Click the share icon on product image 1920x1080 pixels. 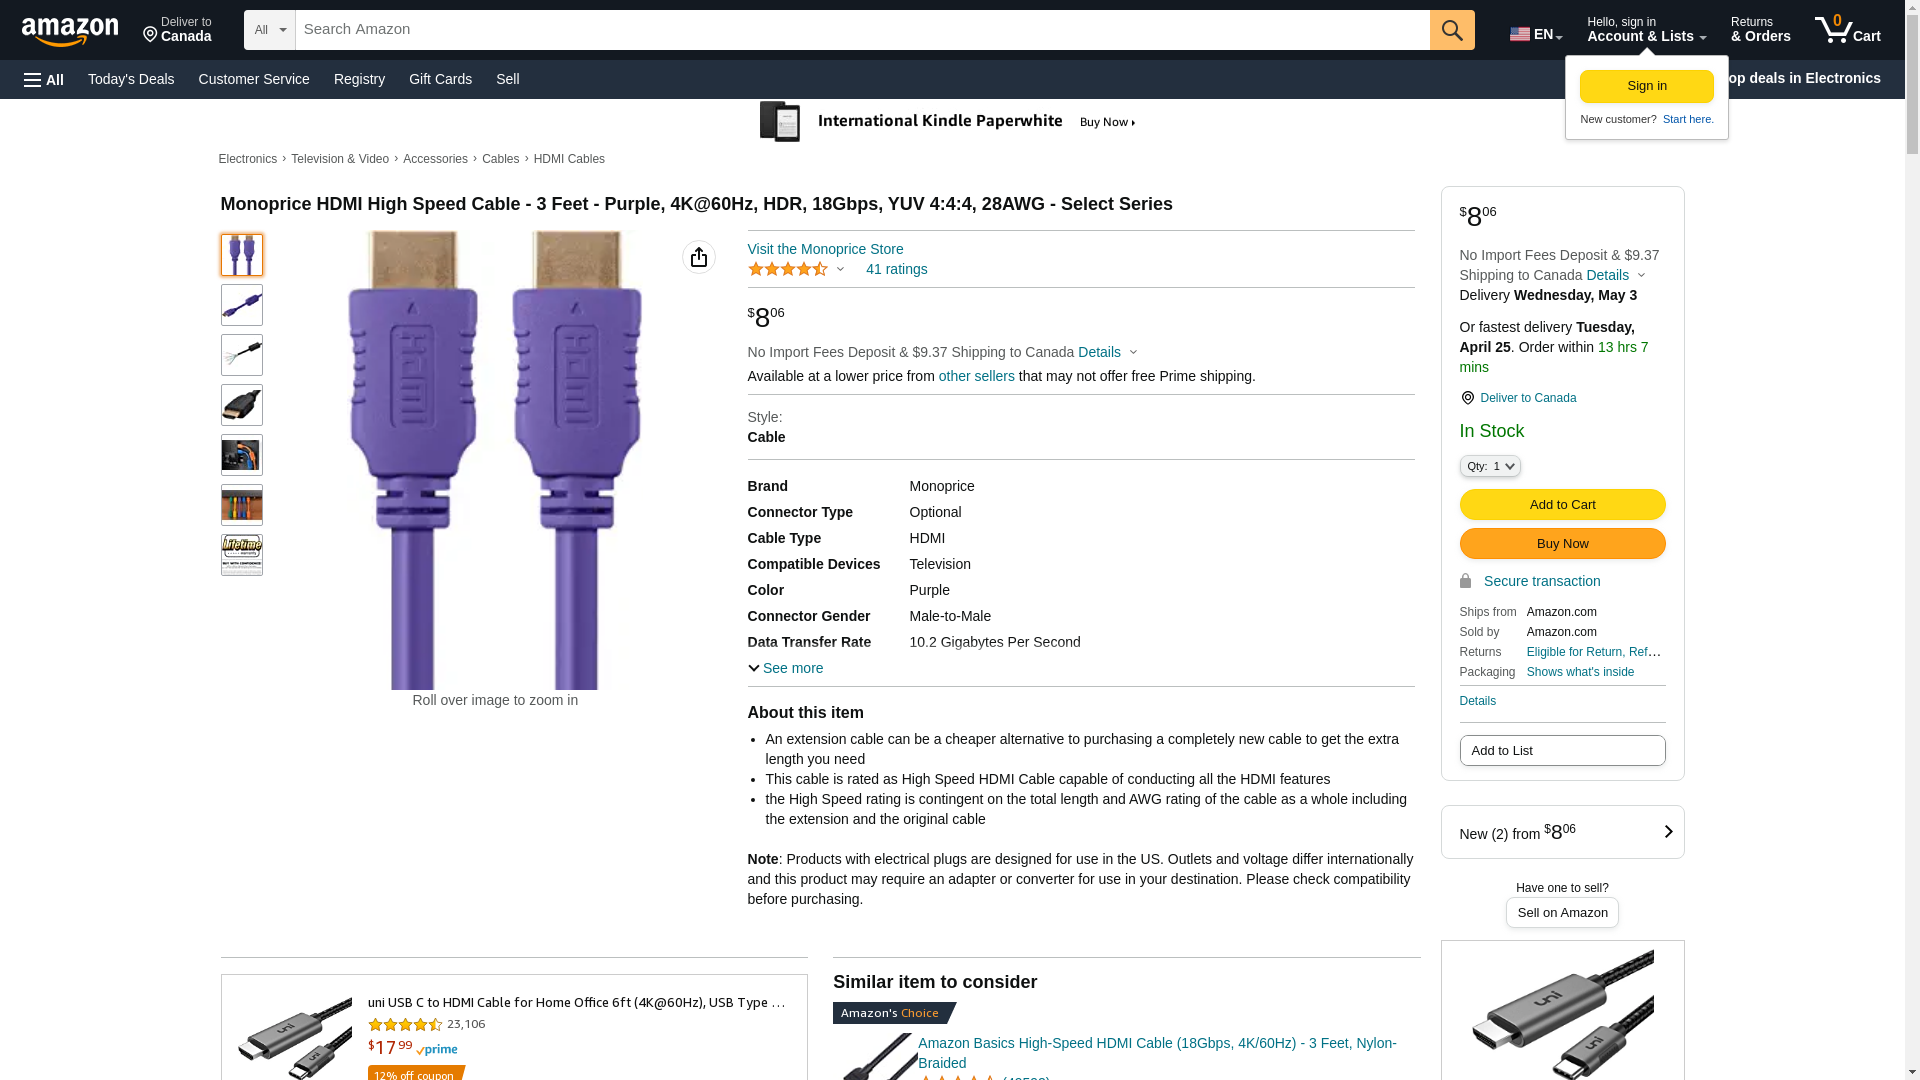click(x=699, y=257)
